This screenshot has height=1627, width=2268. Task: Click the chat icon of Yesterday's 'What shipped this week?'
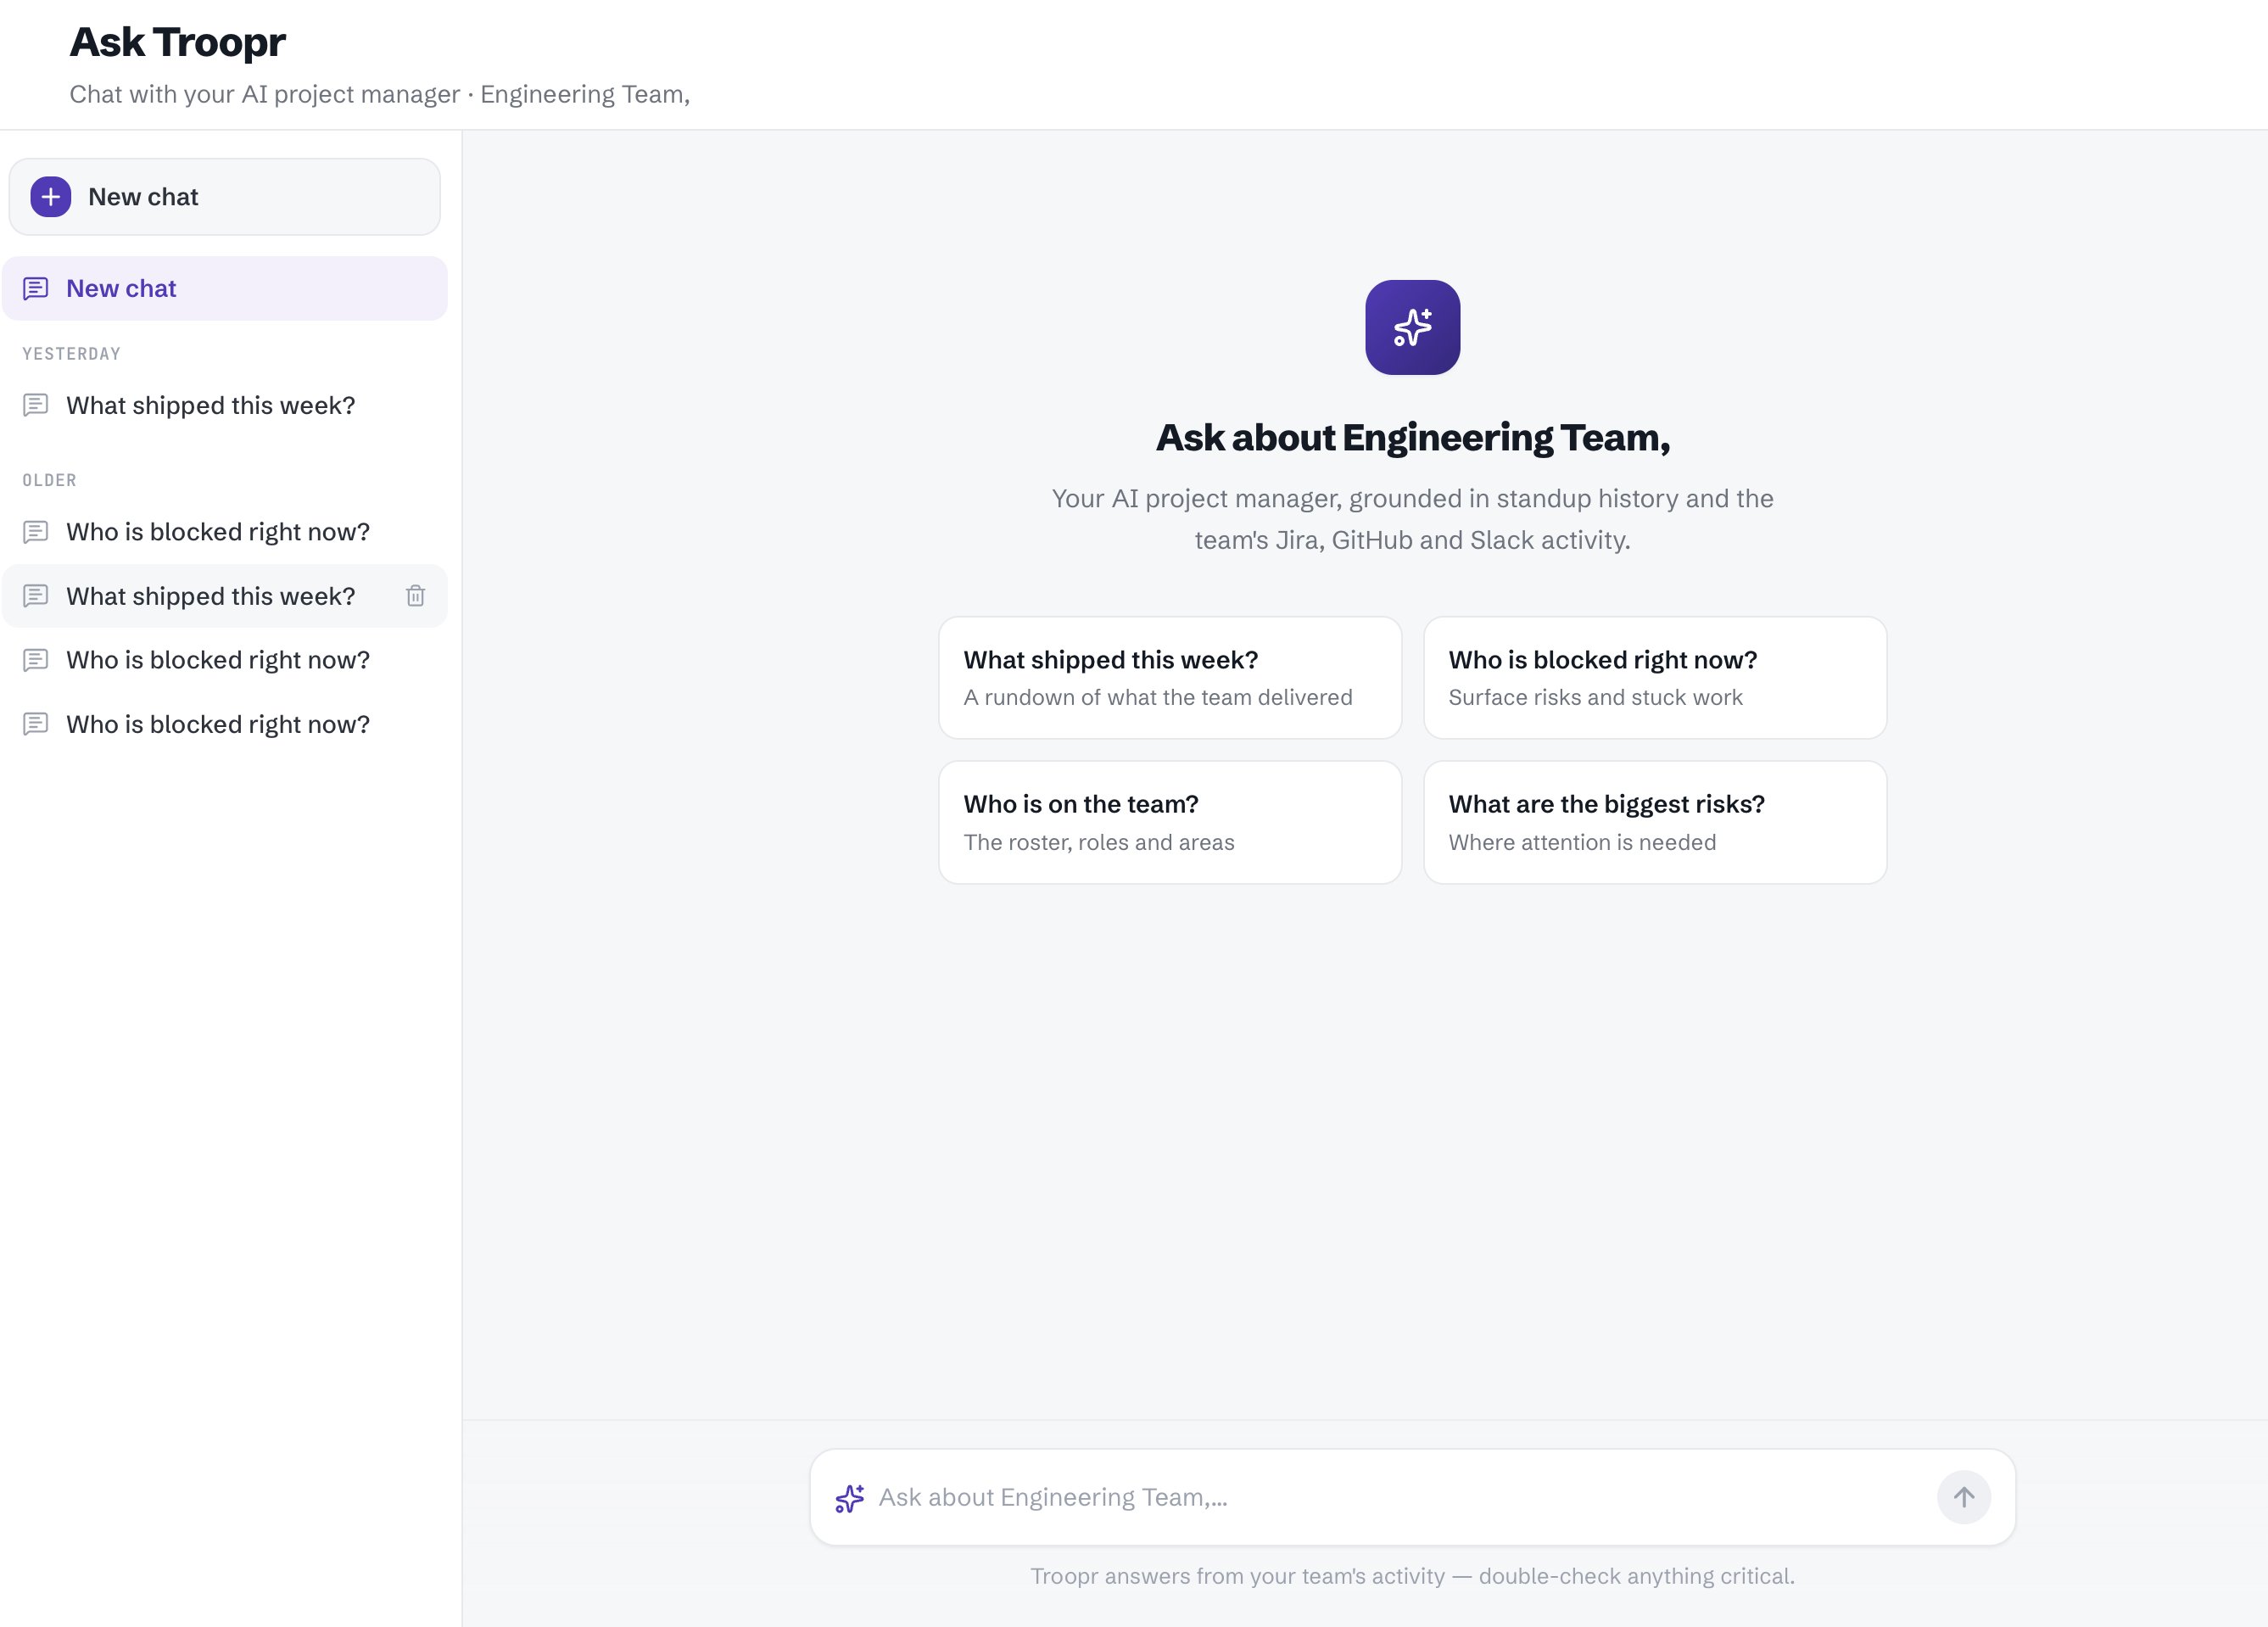[x=36, y=405]
